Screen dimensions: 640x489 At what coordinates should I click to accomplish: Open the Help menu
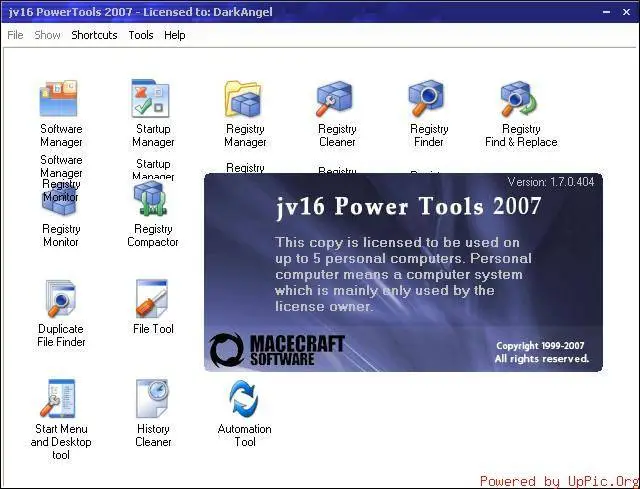click(x=175, y=35)
